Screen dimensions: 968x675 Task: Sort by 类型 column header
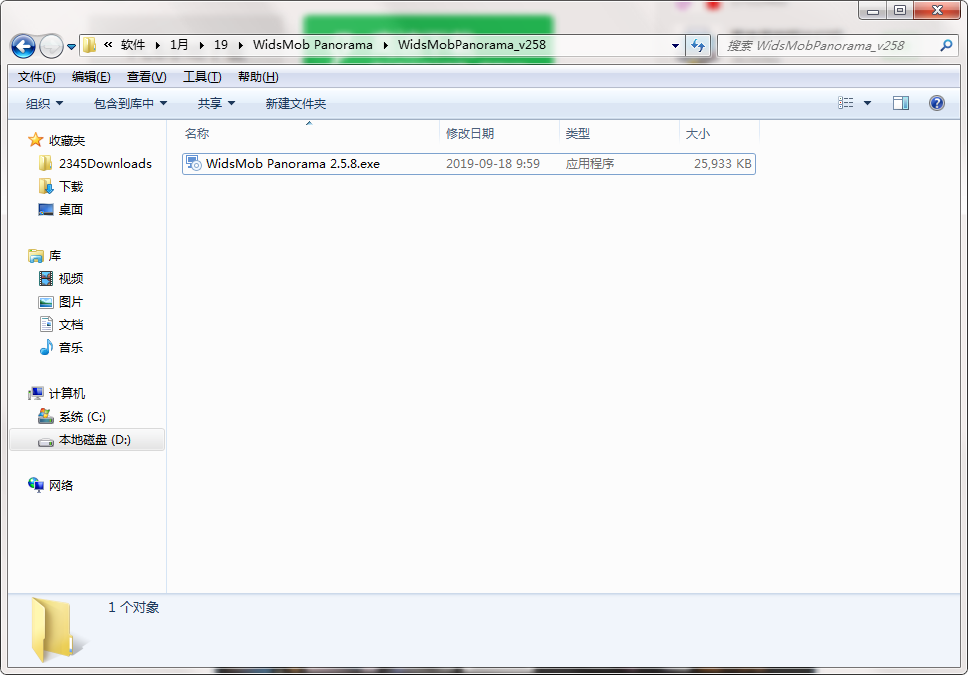[578, 133]
